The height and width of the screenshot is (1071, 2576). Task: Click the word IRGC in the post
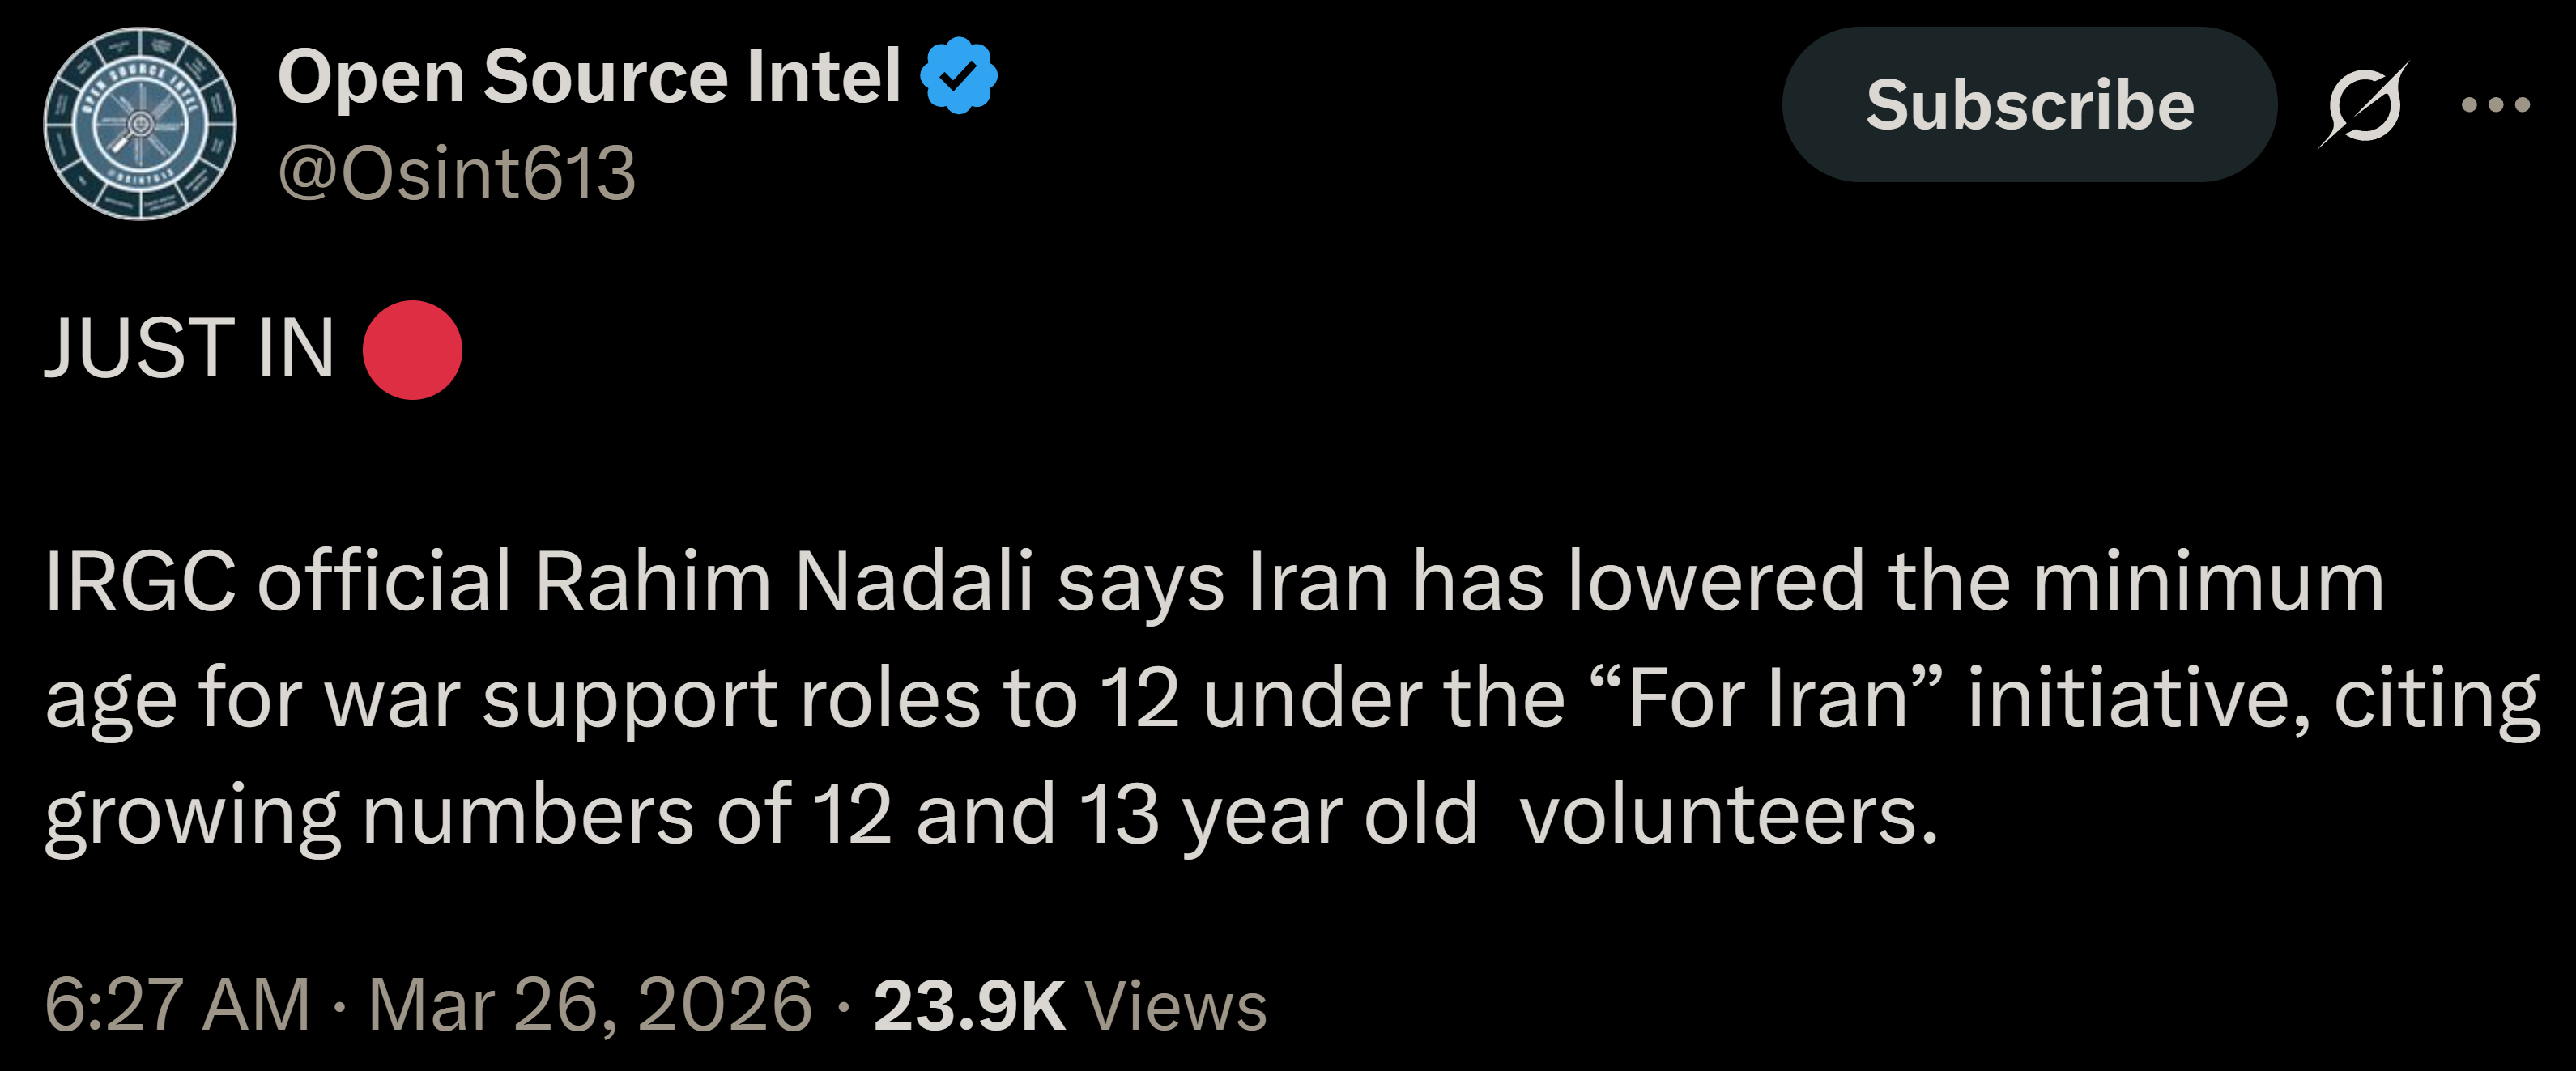[140, 581]
